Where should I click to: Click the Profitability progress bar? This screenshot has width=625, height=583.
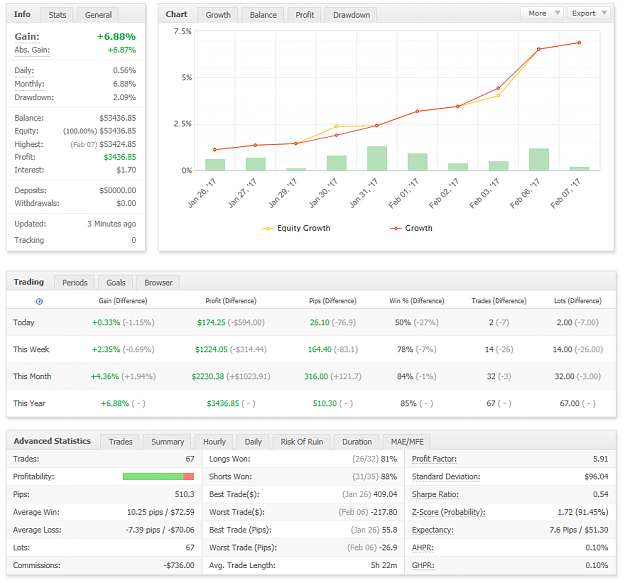158,477
